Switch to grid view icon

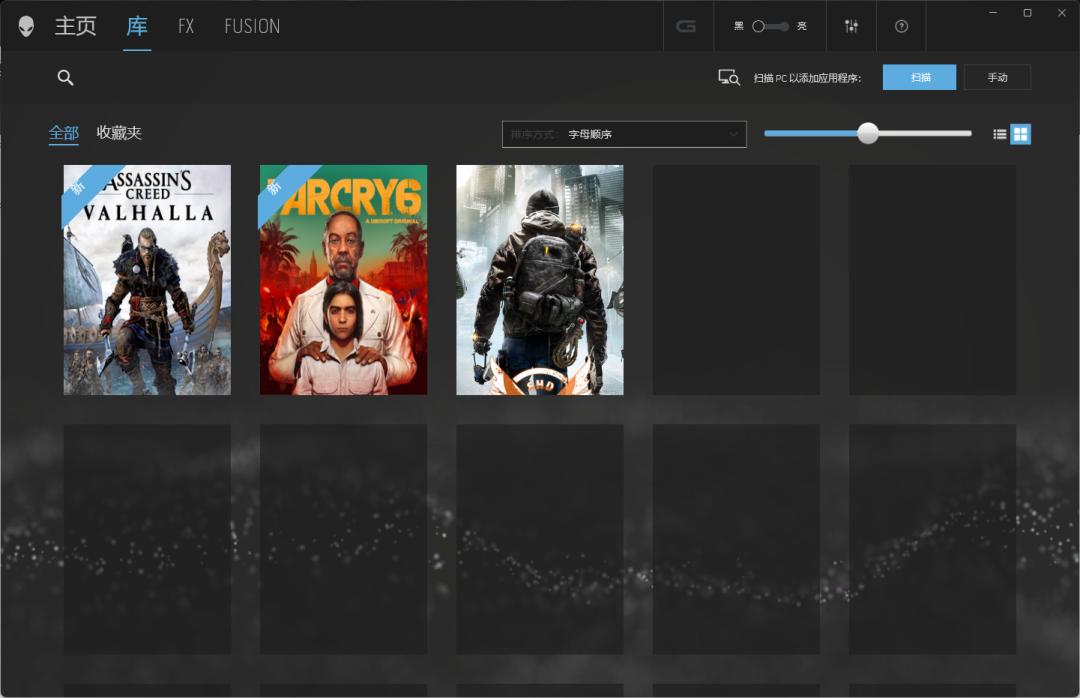point(1020,134)
